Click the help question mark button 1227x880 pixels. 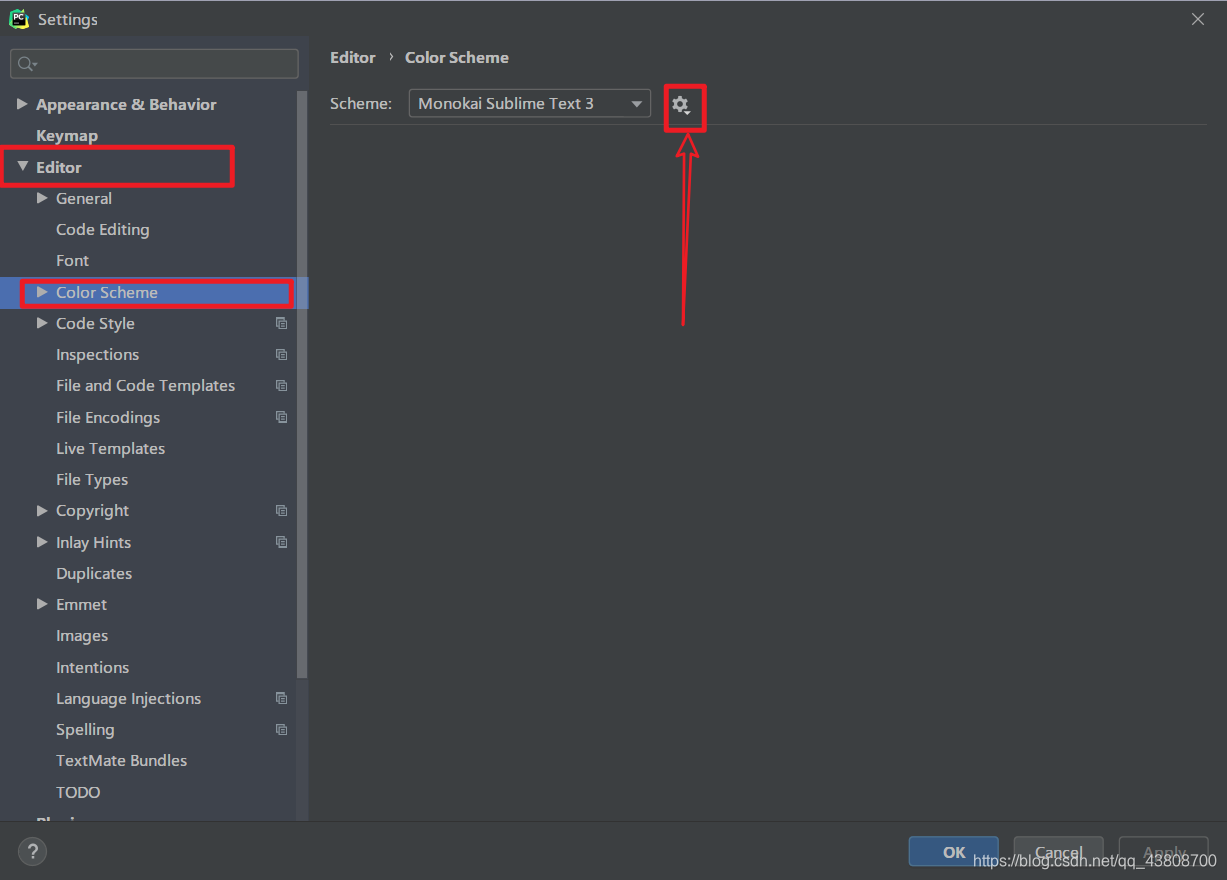pyautogui.click(x=33, y=852)
